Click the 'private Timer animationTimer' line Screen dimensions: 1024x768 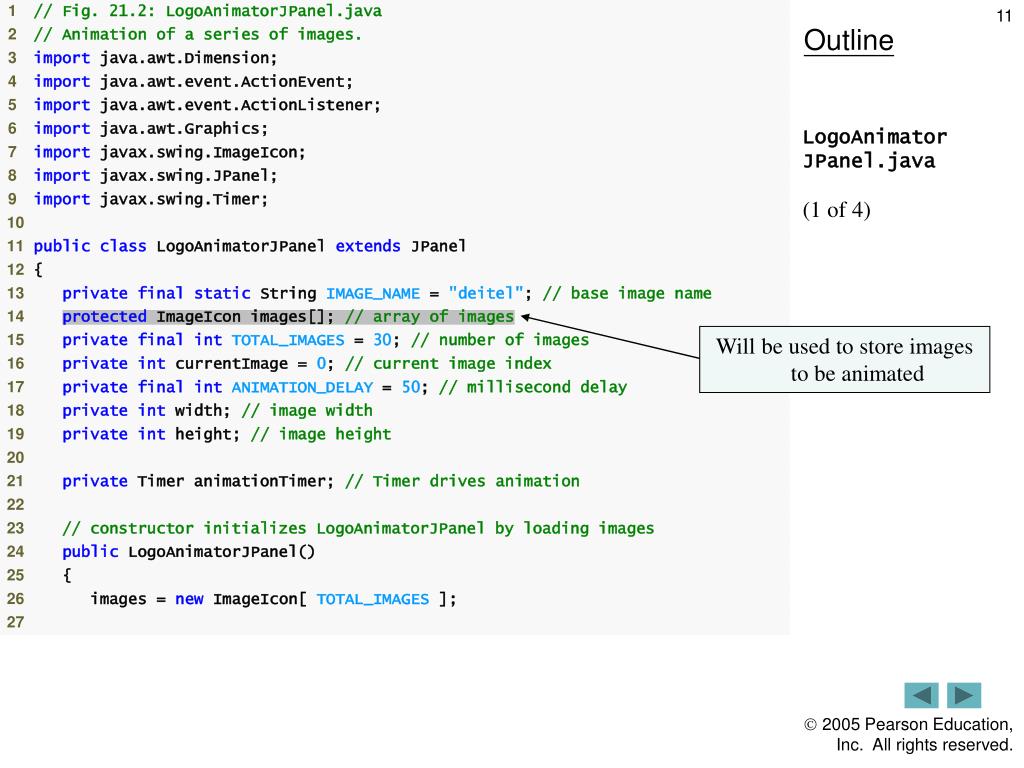(x=321, y=481)
